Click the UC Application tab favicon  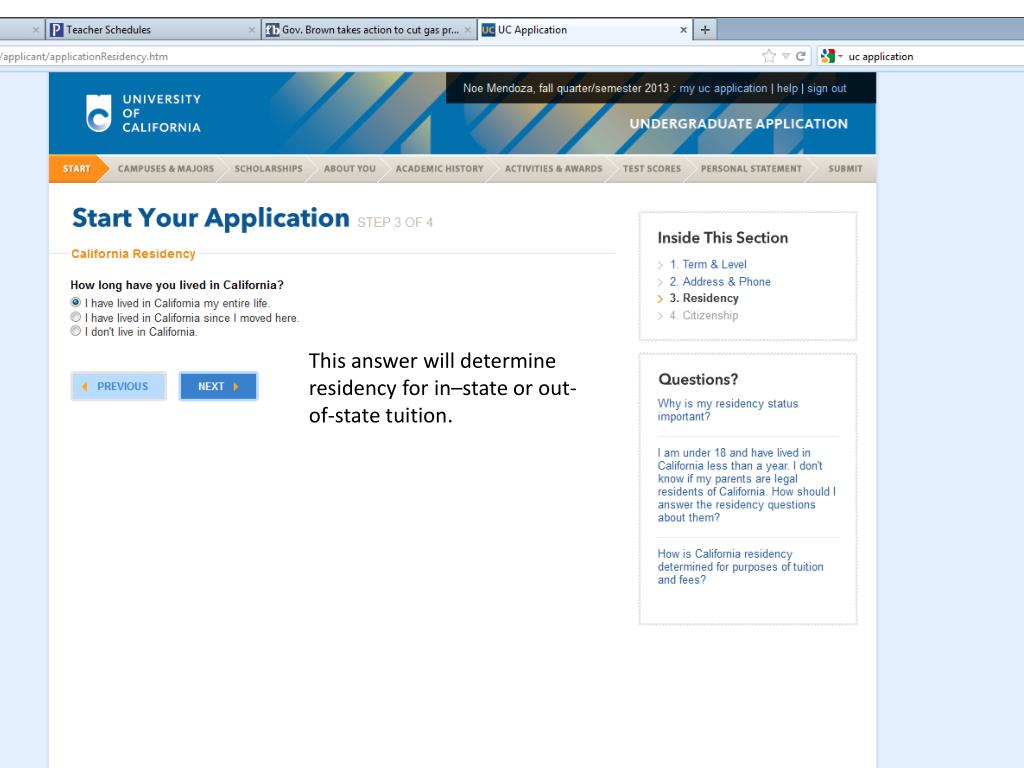click(488, 29)
